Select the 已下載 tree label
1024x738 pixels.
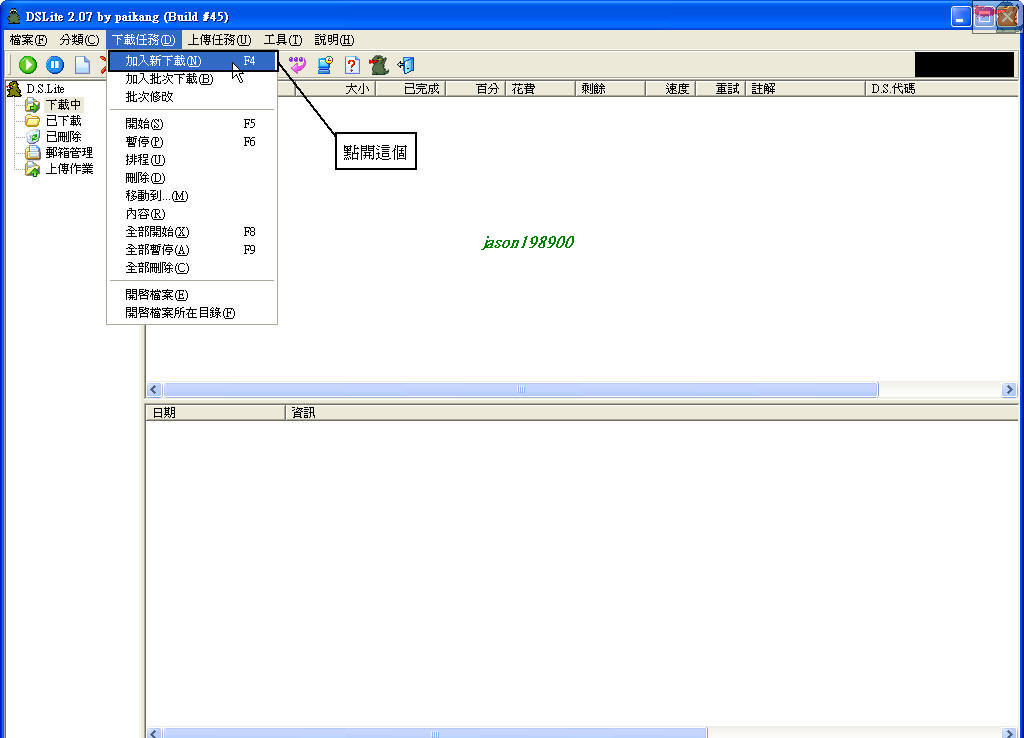(x=63, y=121)
